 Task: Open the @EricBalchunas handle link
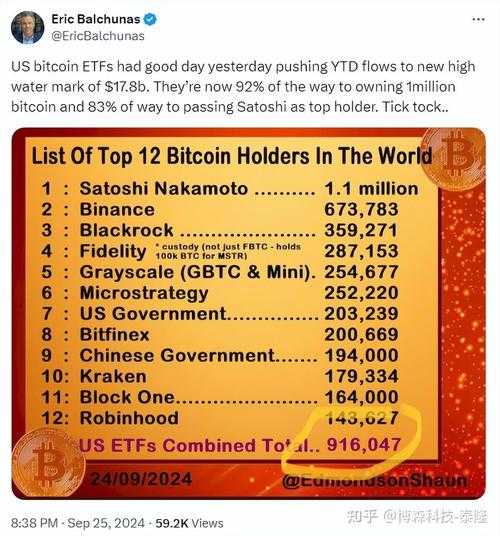(98, 36)
